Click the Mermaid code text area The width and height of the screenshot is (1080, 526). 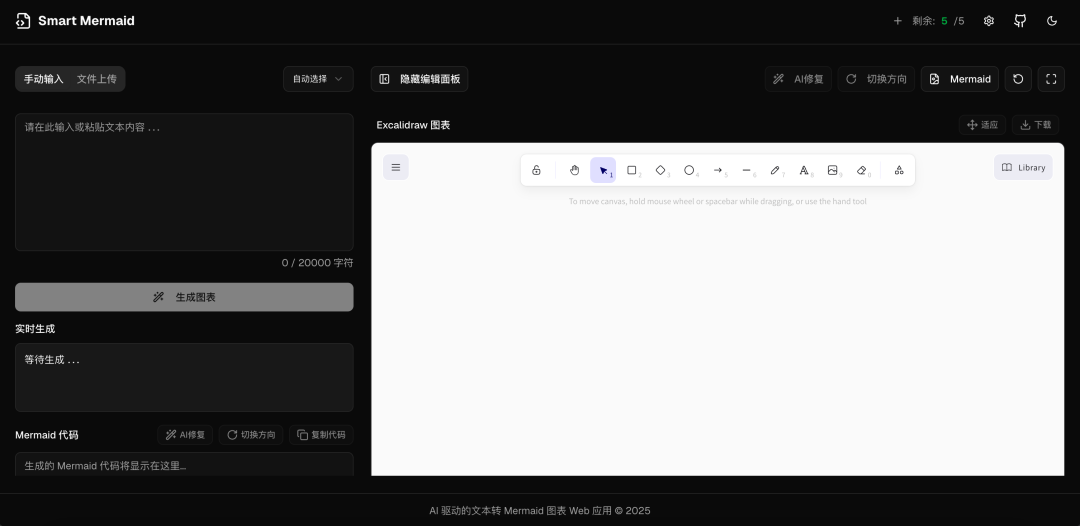pos(184,465)
